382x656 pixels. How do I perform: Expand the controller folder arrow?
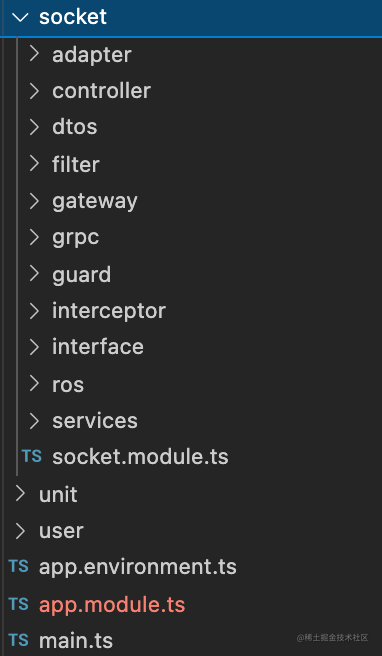34,91
